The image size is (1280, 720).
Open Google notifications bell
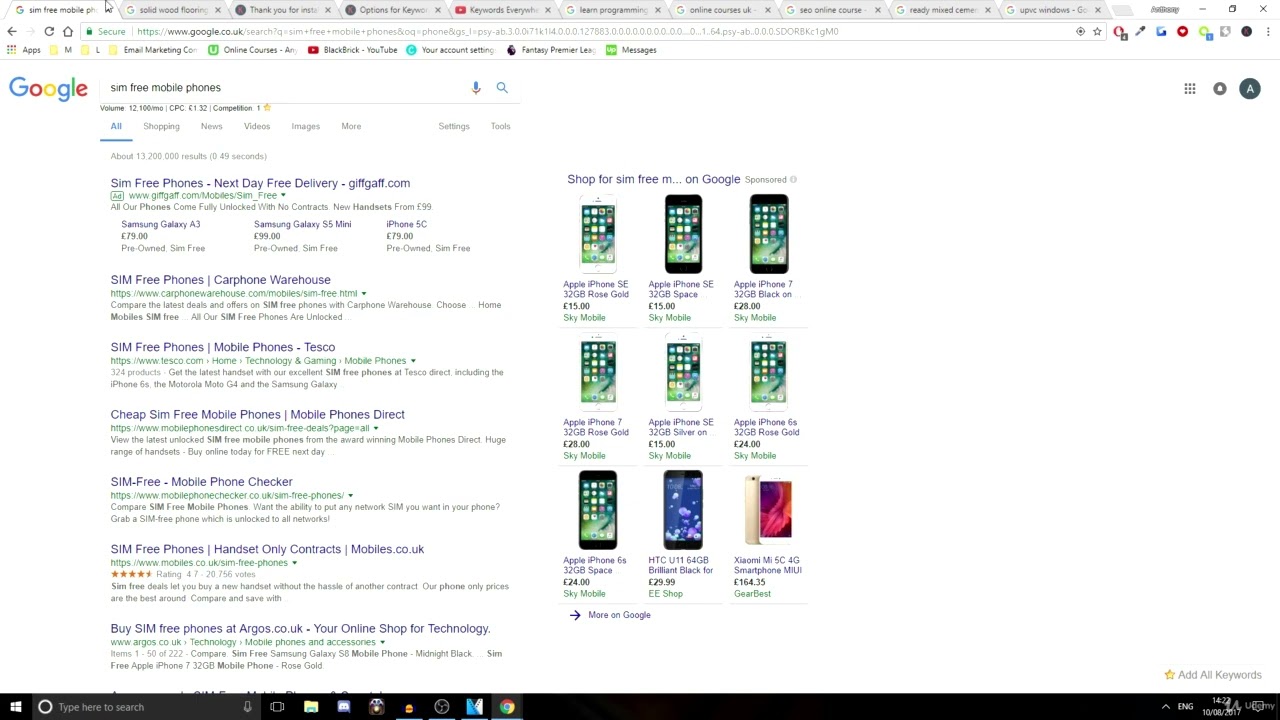1220,89
